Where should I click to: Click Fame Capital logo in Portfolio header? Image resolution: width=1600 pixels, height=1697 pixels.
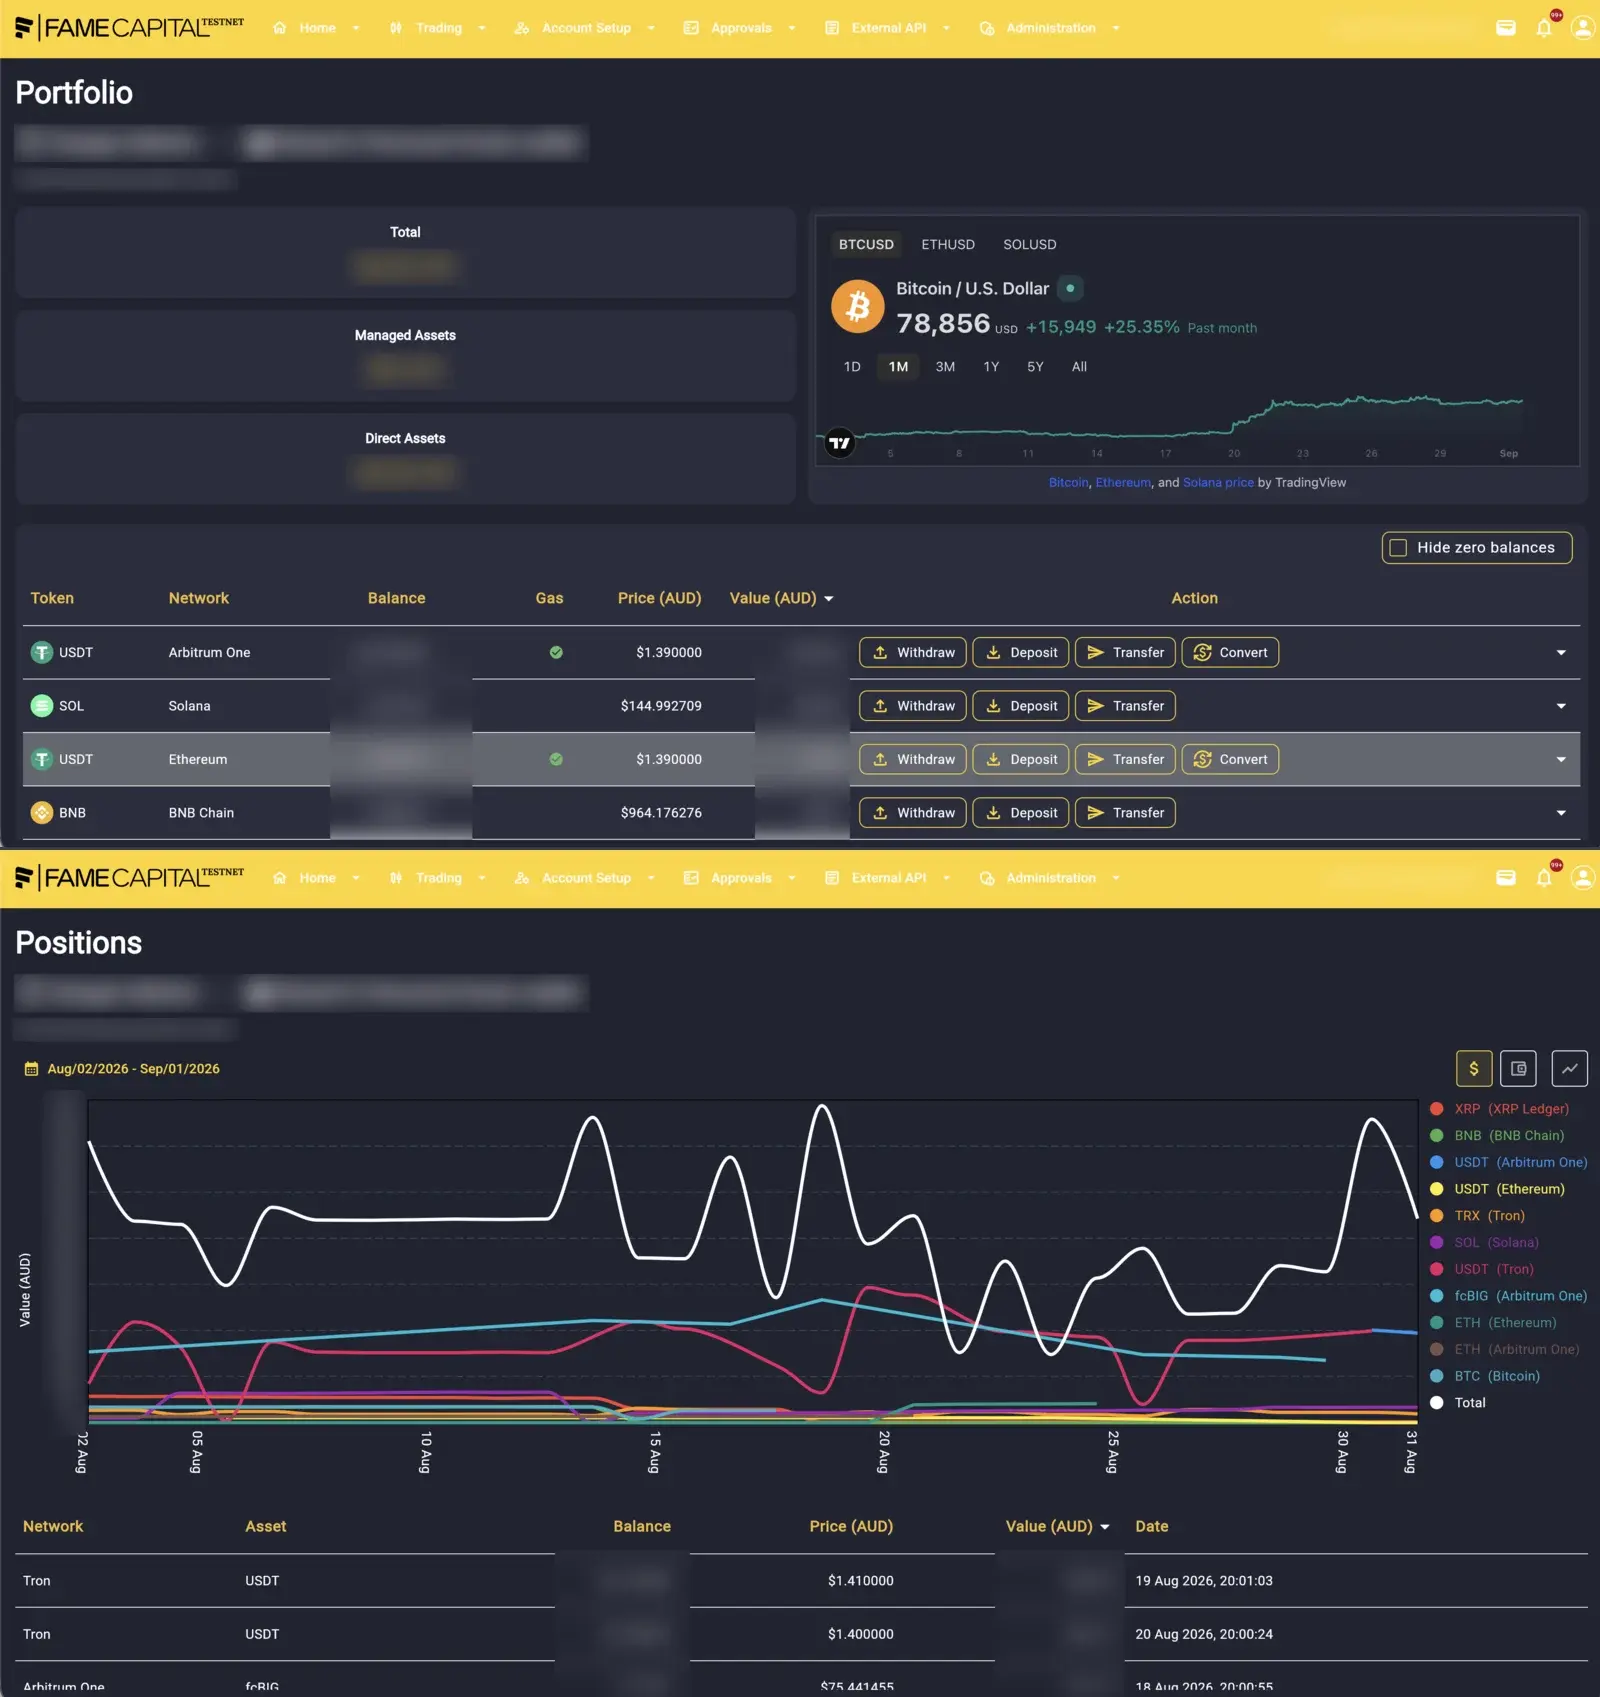129,28
